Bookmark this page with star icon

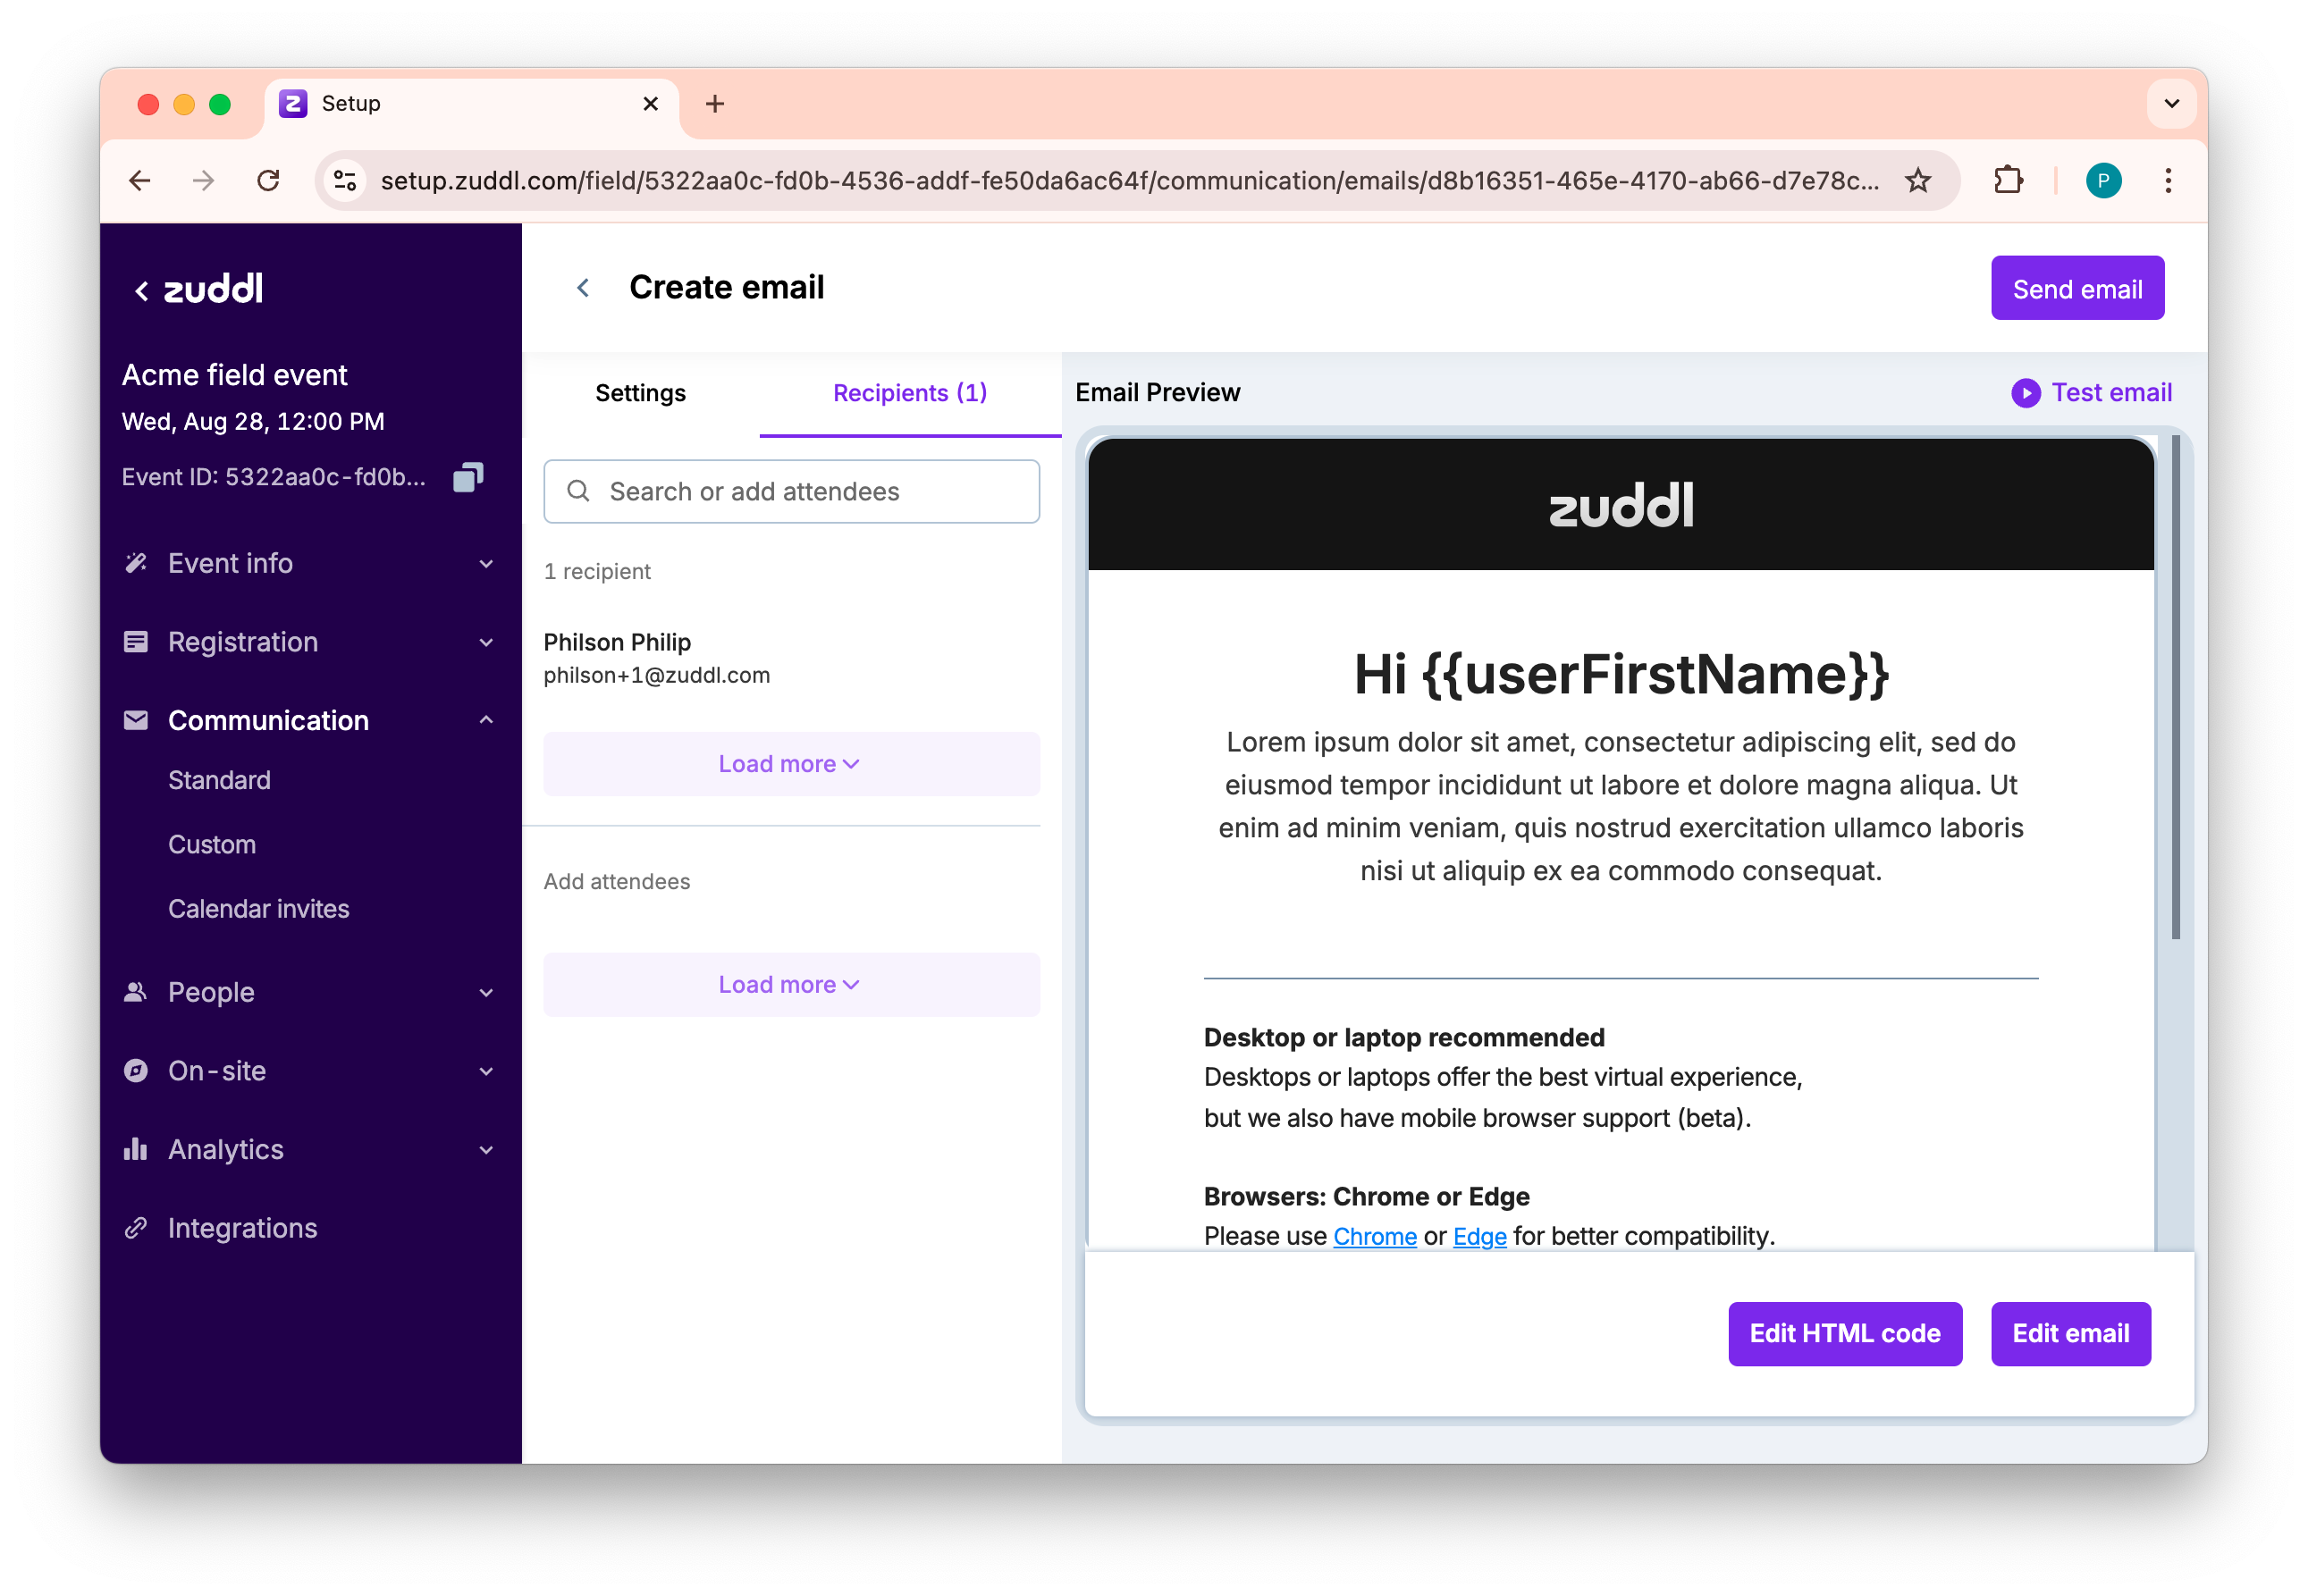(1917, 181)
